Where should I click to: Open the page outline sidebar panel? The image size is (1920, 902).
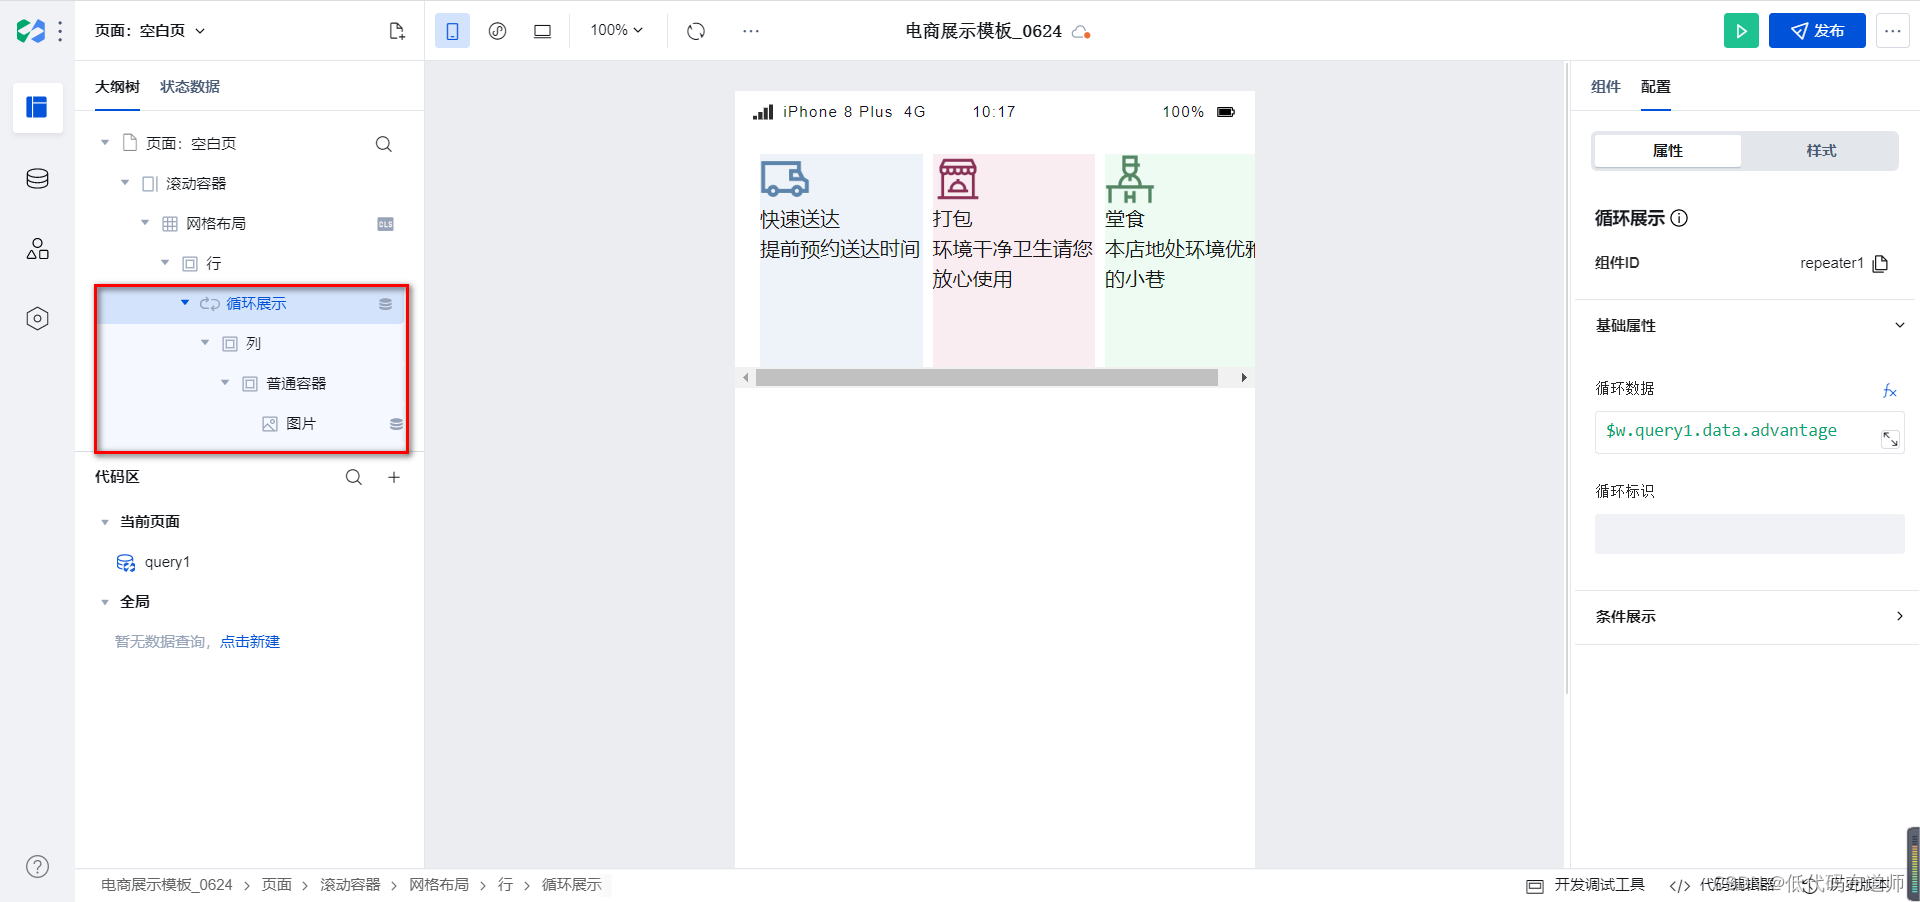pos(38,107)
